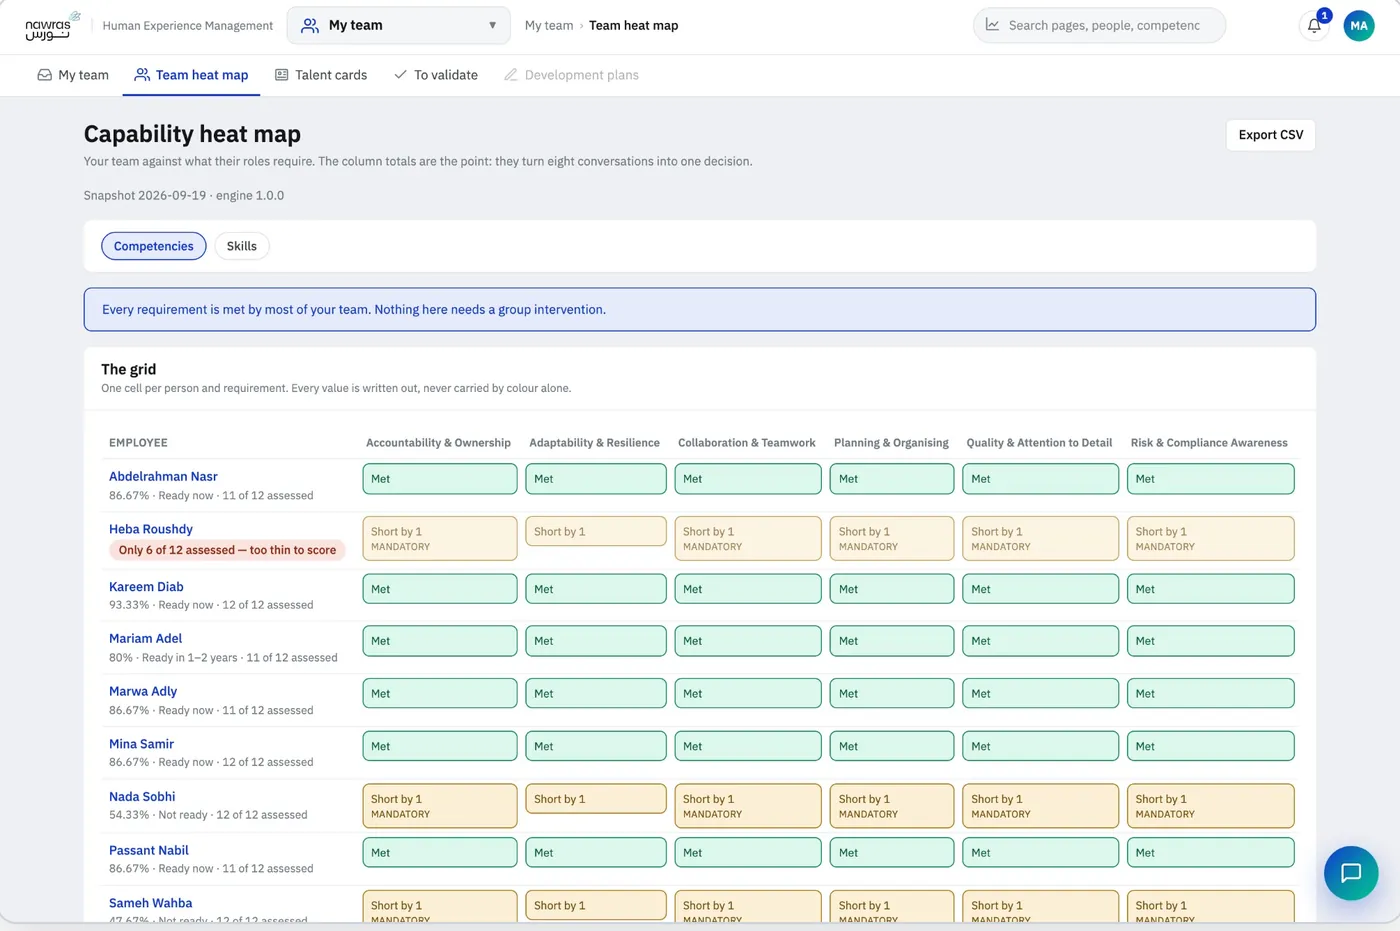This screenshot has width=1400, height=931.
Task: Click Heba Roushdy's 'too thin to score' badge
Action: point(228,550)
